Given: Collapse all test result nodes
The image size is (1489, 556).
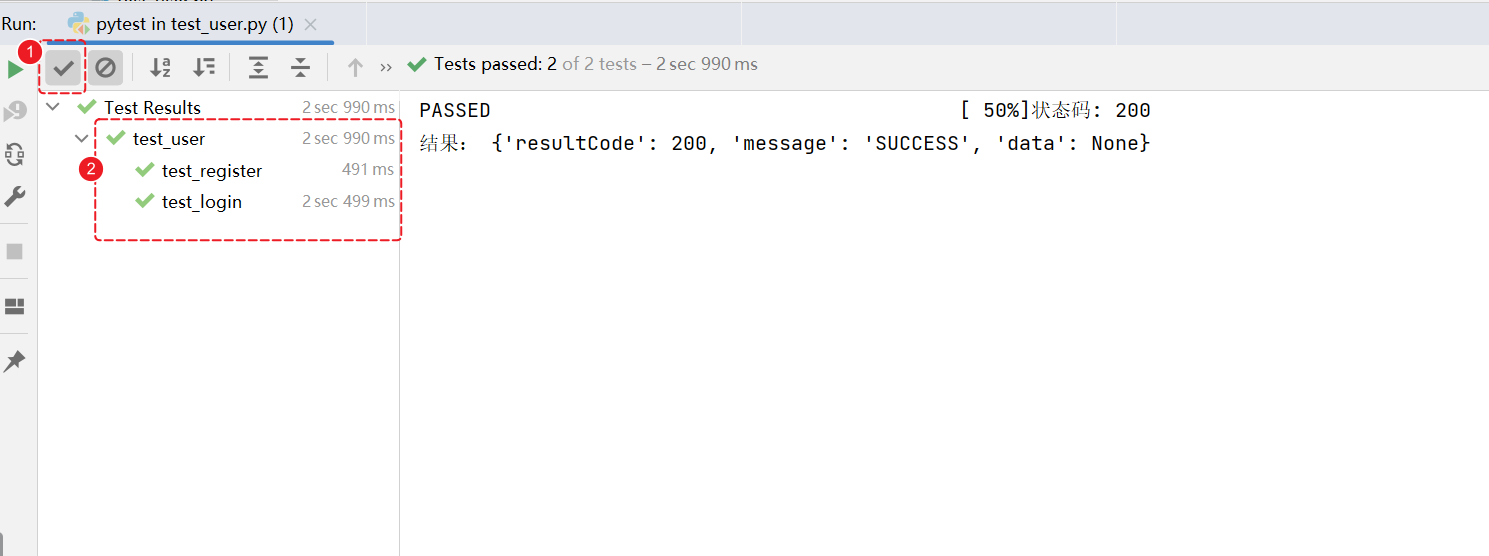Looking at the screenshot, I should 300,68.
